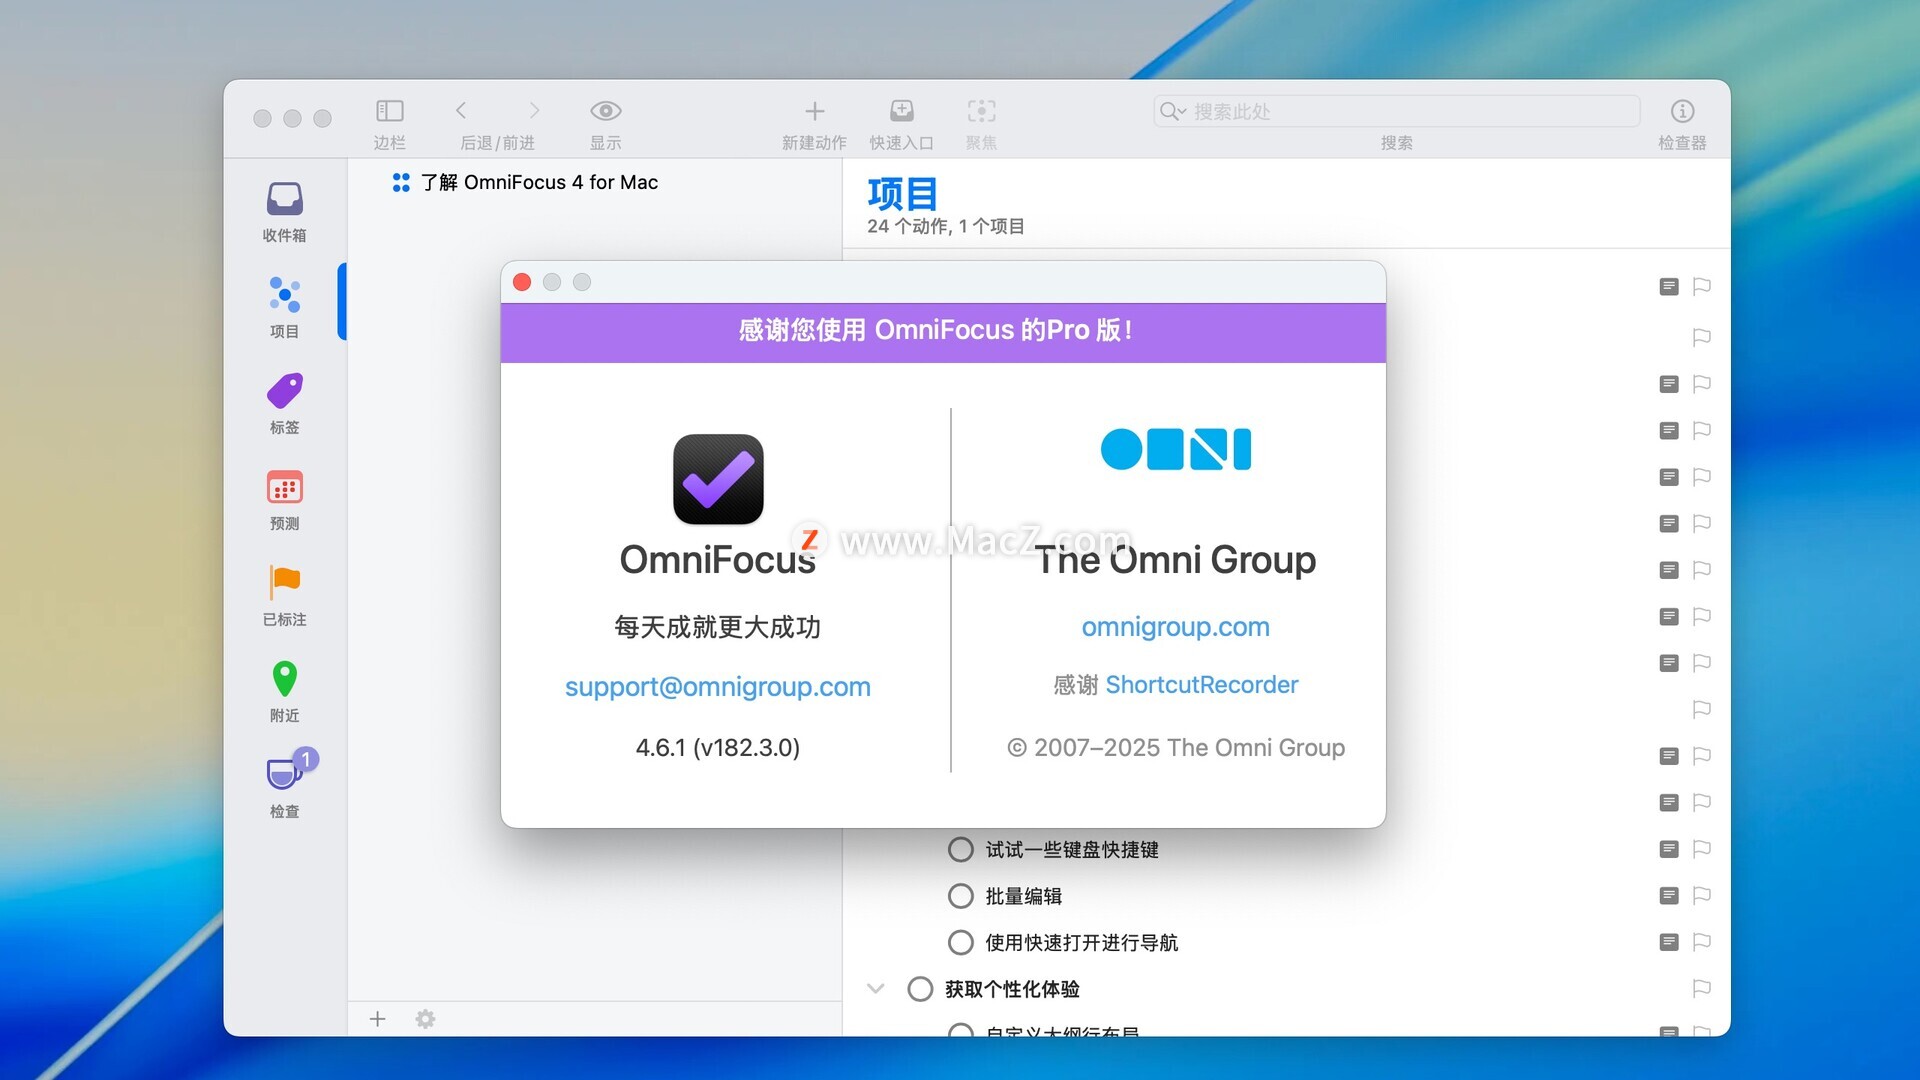
Task: Flag the 批量编辑 action
Action: (1701, 896)
